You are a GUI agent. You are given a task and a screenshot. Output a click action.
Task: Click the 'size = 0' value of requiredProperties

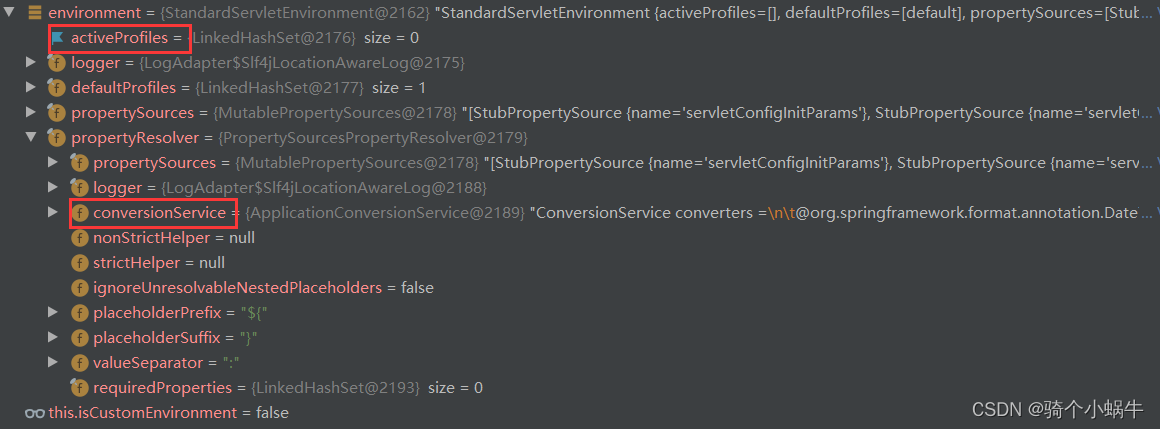pos(455,388)
